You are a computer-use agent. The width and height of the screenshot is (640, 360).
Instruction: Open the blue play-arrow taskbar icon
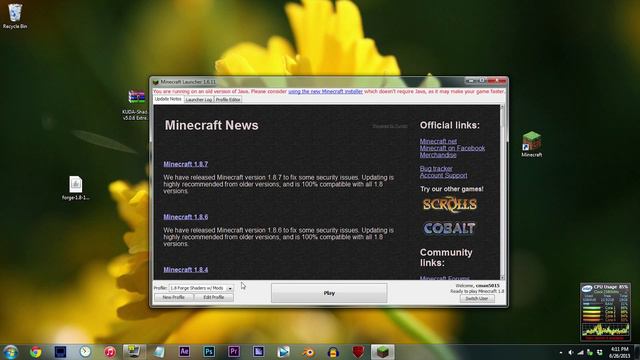[x=283, y=352]
